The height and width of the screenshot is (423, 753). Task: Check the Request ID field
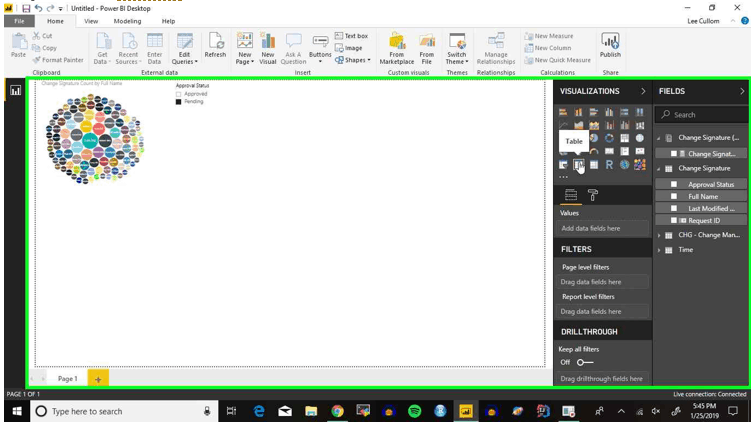pos(674,220)
